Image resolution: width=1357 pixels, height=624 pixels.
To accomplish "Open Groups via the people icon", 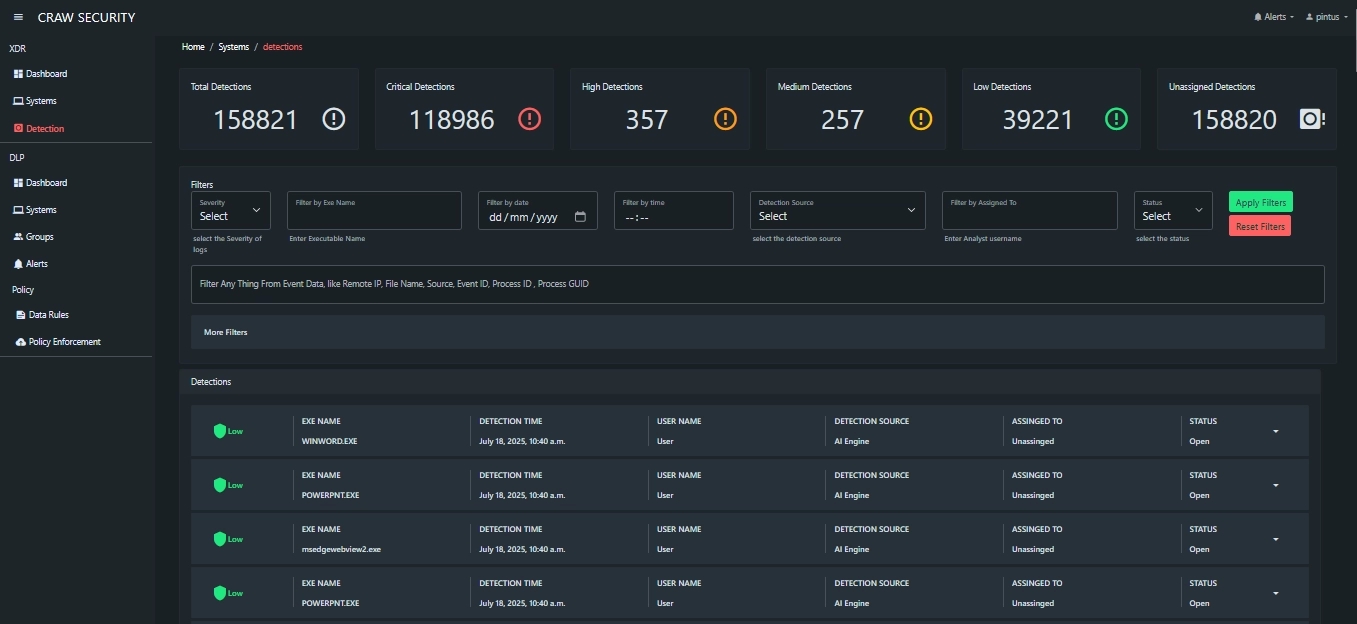I will (19, 236).
